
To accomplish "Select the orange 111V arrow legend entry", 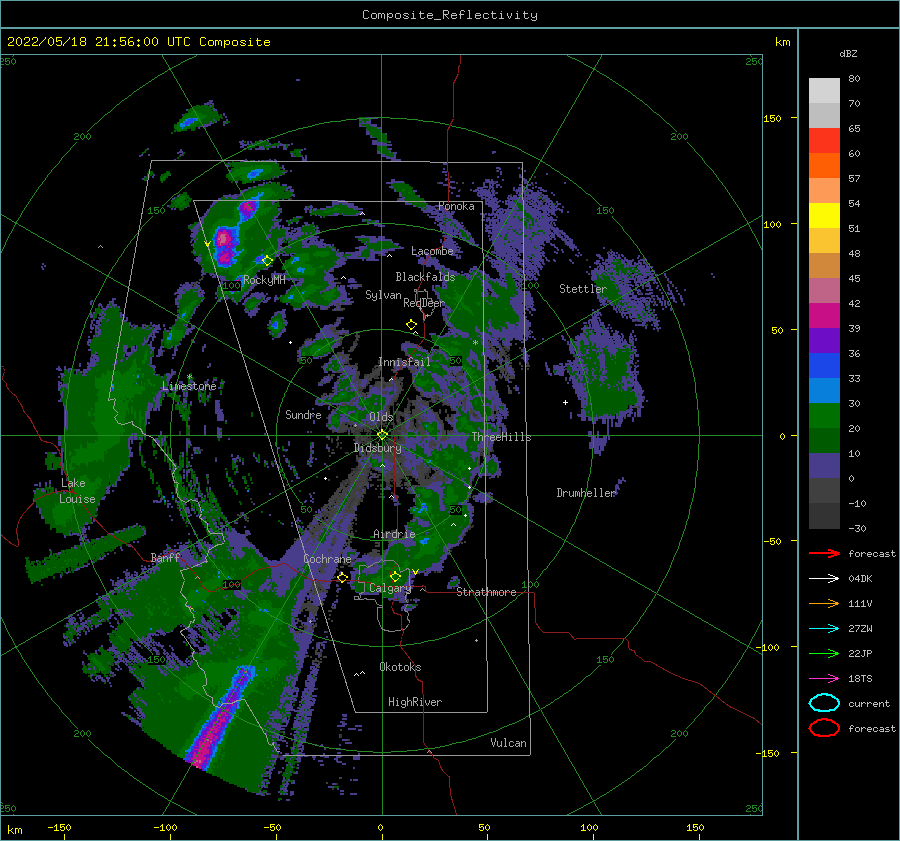I will (x=824, y=603).
